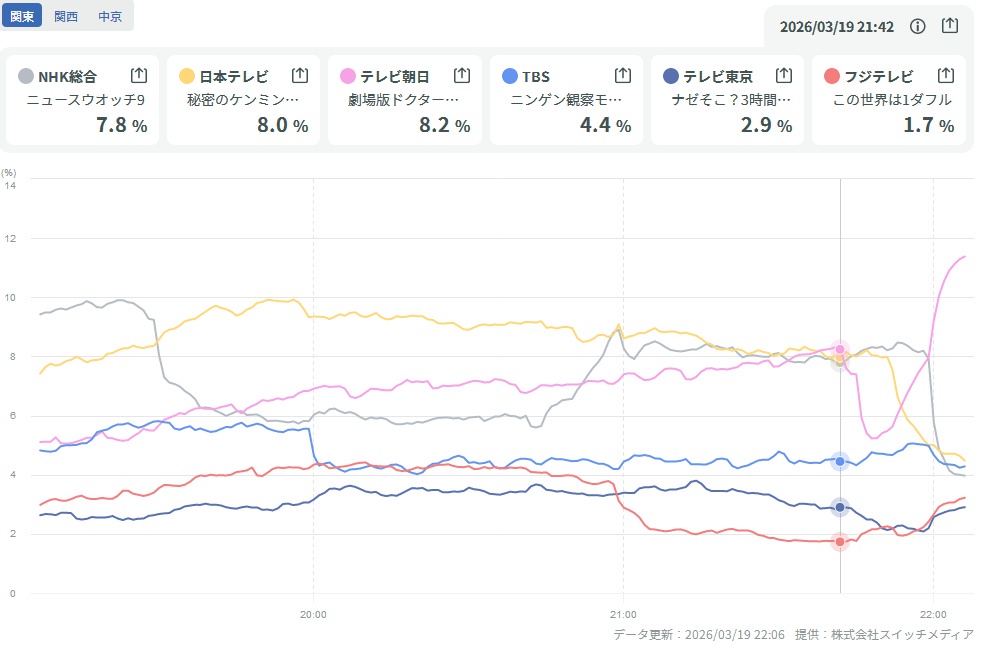This screenshot has width=986, height=651.
Task: Click the 21:00 time label on the axis
Action: [623, 612]
